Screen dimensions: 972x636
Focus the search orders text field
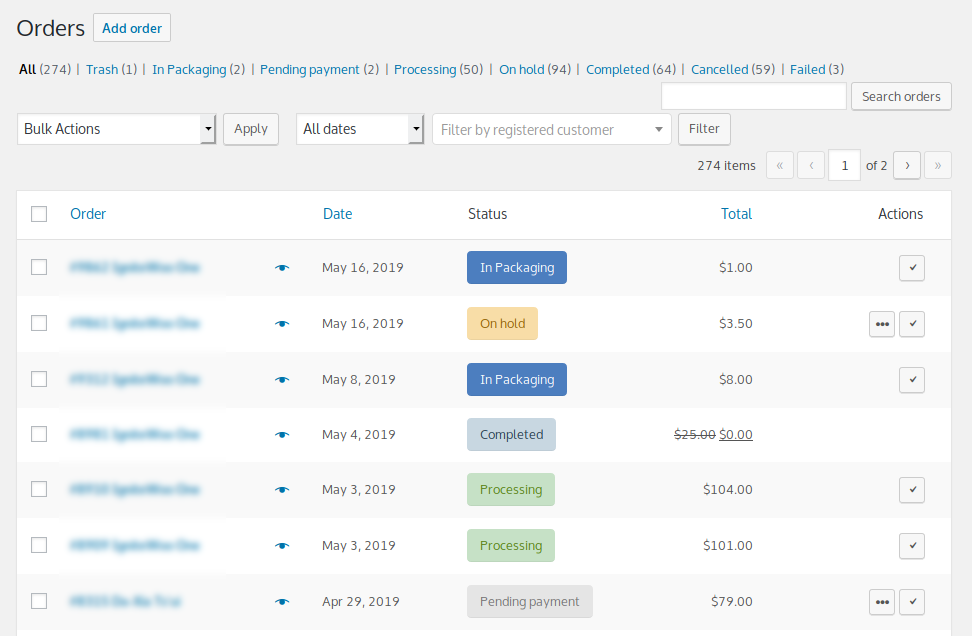pyautogui.click(x=754, y=96)
